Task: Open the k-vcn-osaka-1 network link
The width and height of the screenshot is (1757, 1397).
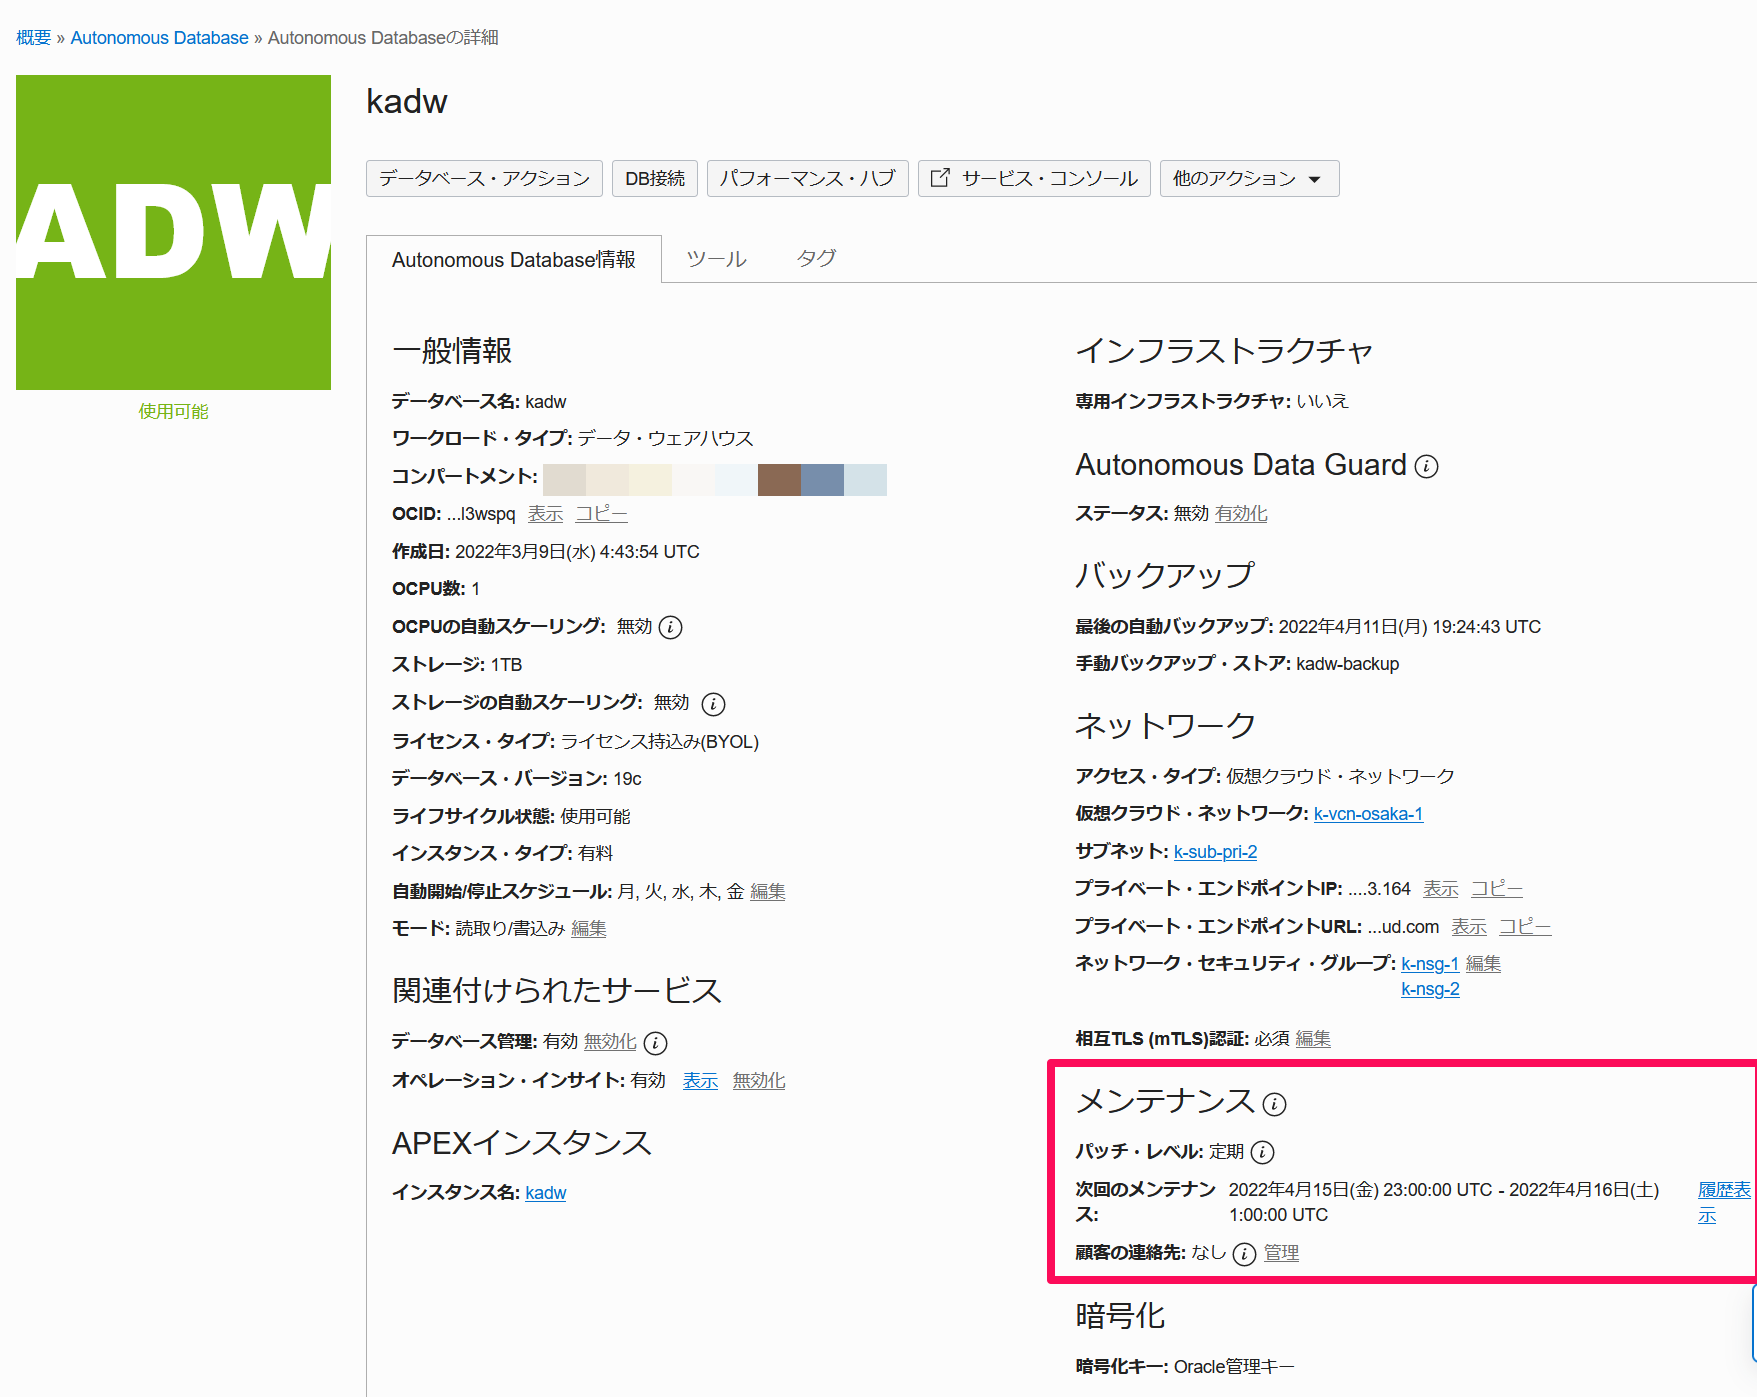Action: coord(1368,813)
